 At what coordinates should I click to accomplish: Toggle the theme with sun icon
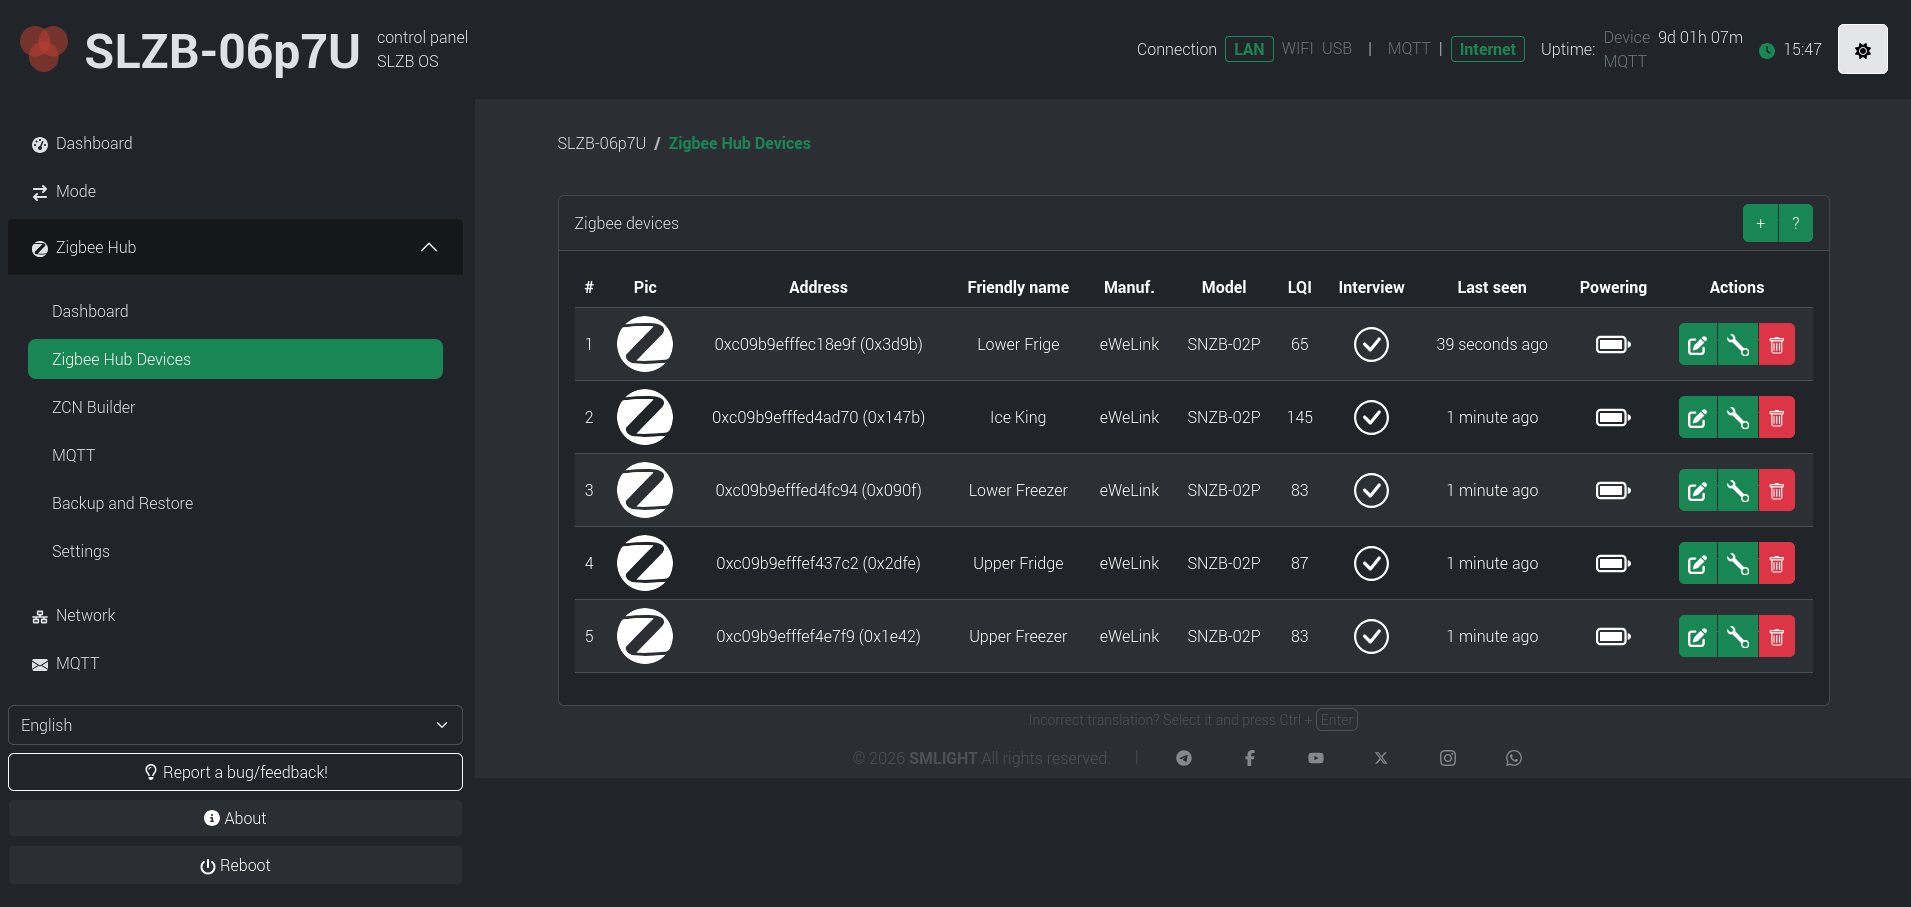tap(1862, 49)
